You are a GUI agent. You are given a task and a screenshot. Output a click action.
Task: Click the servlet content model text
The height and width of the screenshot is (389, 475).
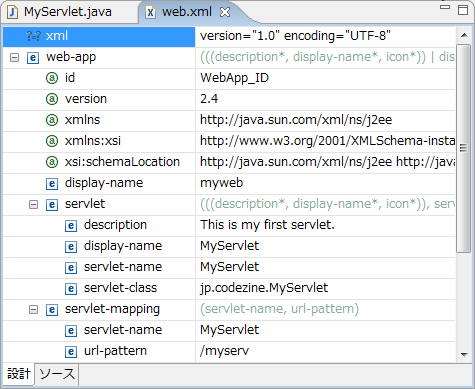tap(327, 204)
